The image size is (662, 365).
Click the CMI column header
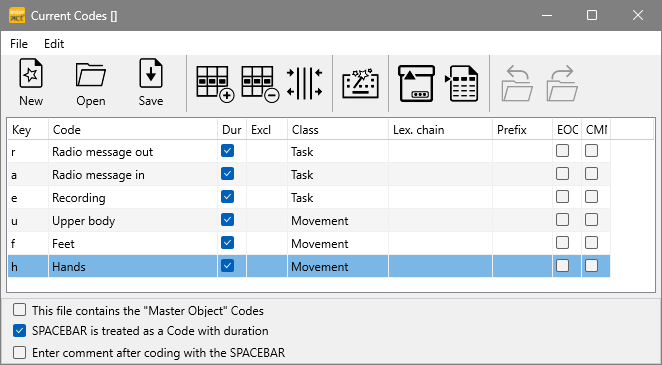click(x=596, y=130)
